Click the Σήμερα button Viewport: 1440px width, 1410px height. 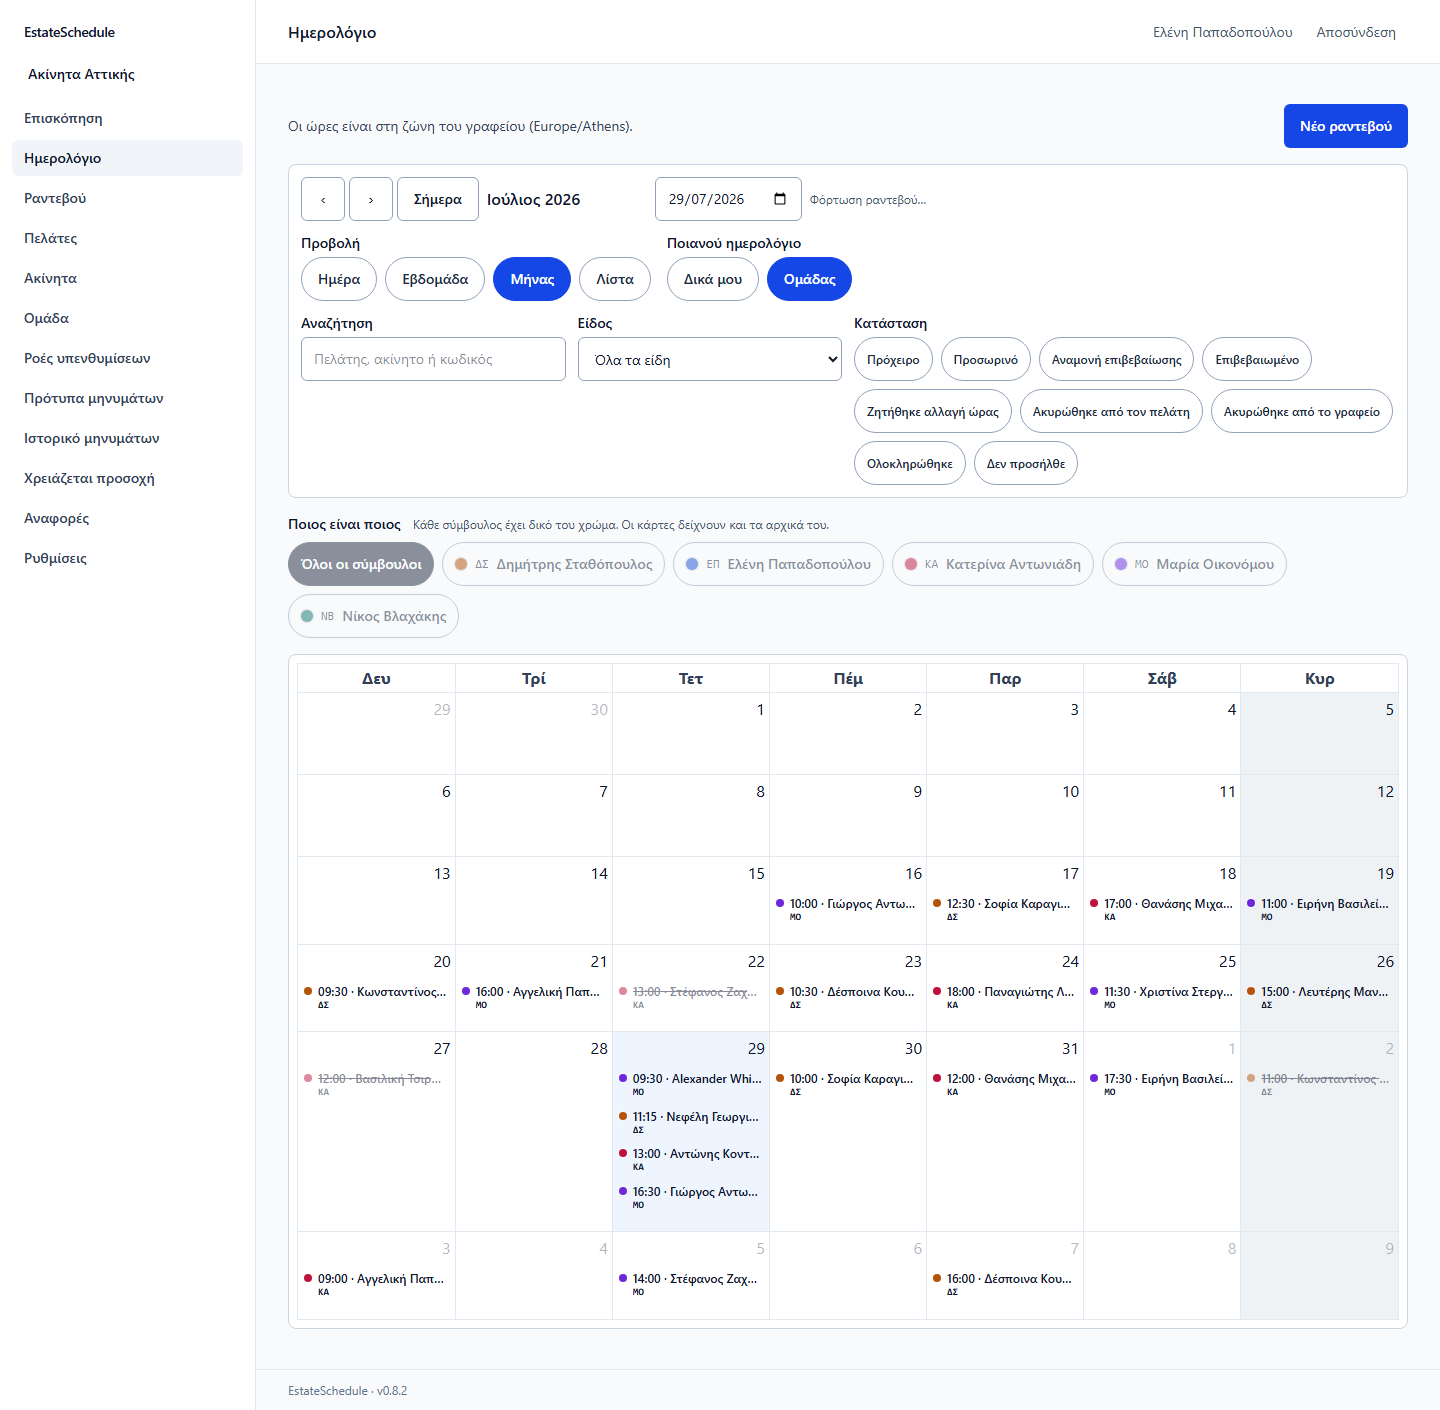coord(438,199)
